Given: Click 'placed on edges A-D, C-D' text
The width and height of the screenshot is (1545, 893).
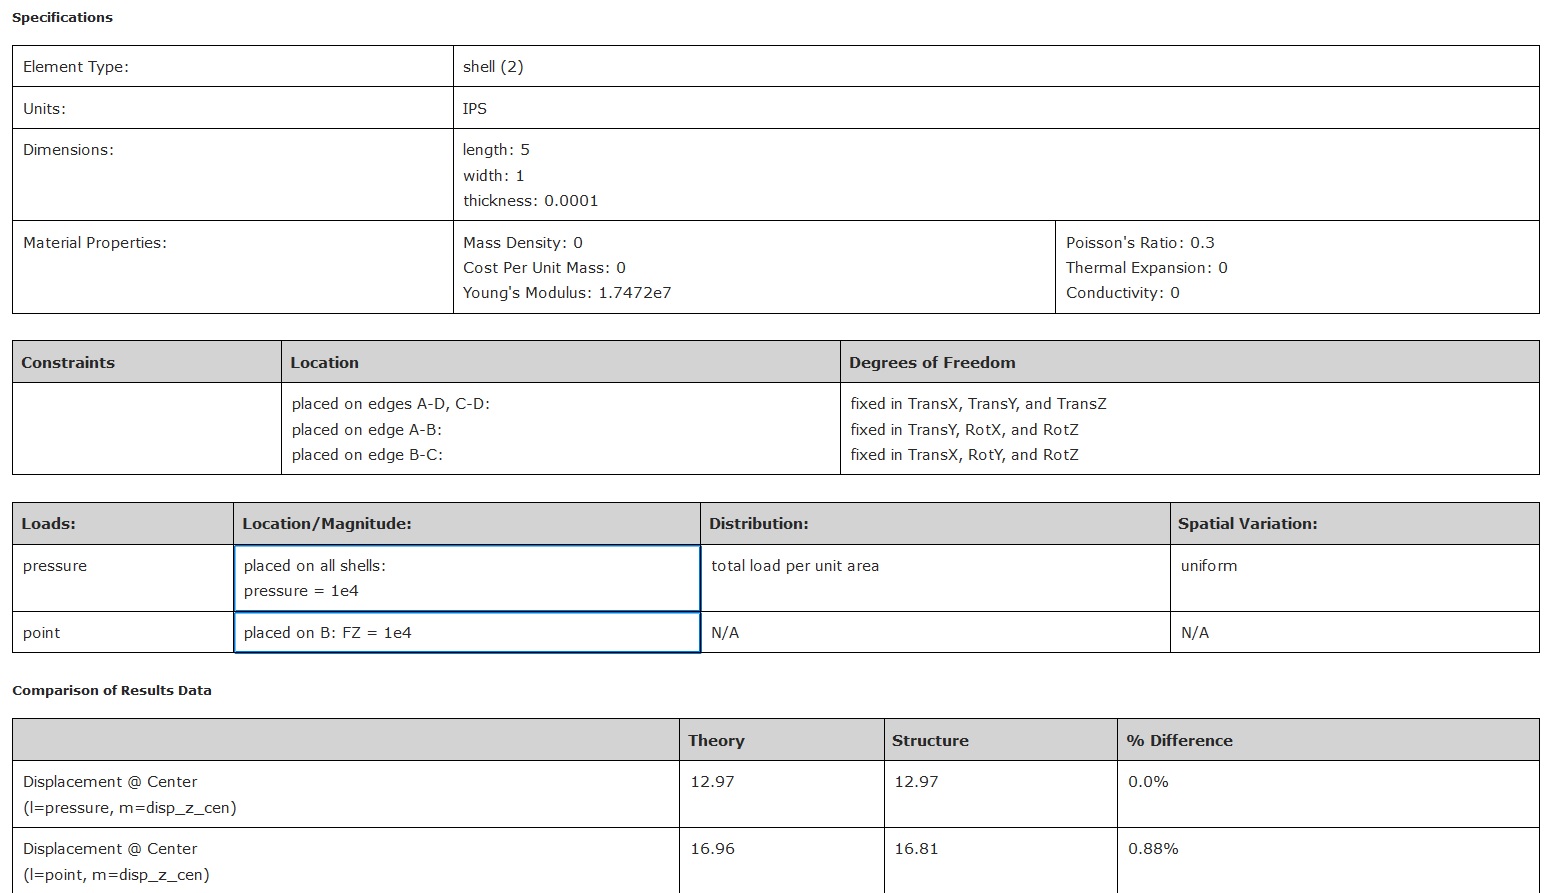Looking at the screenshot, I should pos(390,404).
